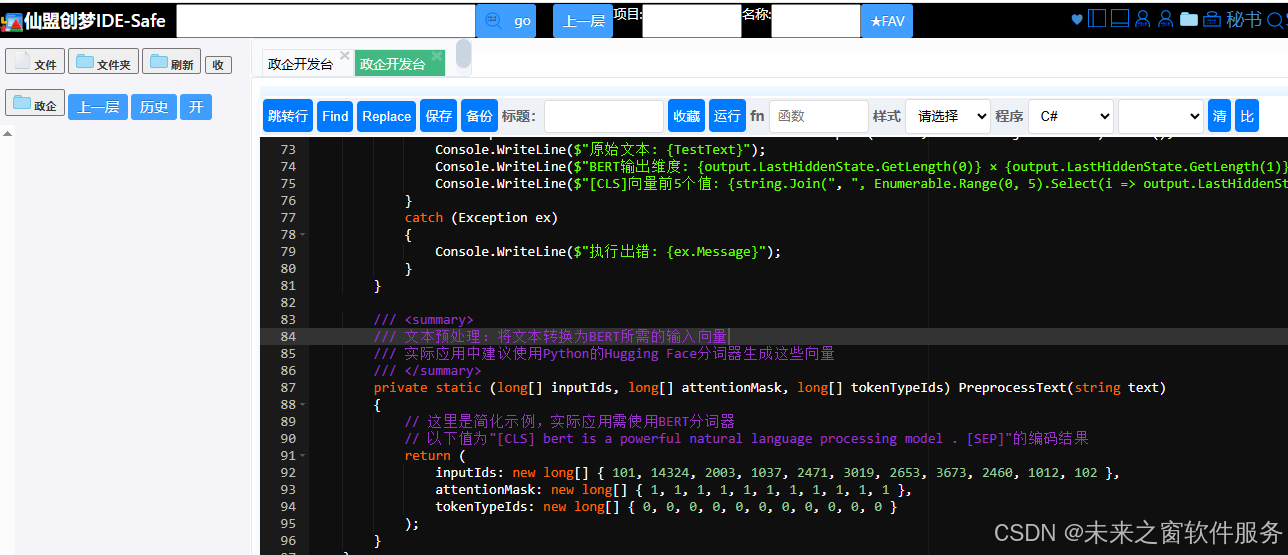Refresh file list with 刷新 button
1288x555 pixels.
tap(171, 62)
